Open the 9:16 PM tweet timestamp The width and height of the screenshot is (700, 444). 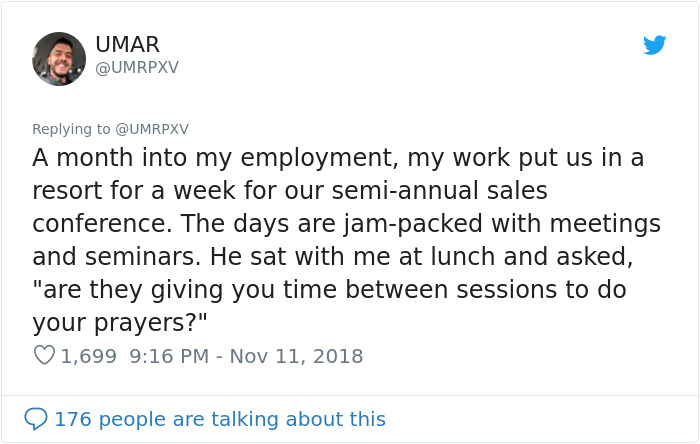click(x=166, y=355)
